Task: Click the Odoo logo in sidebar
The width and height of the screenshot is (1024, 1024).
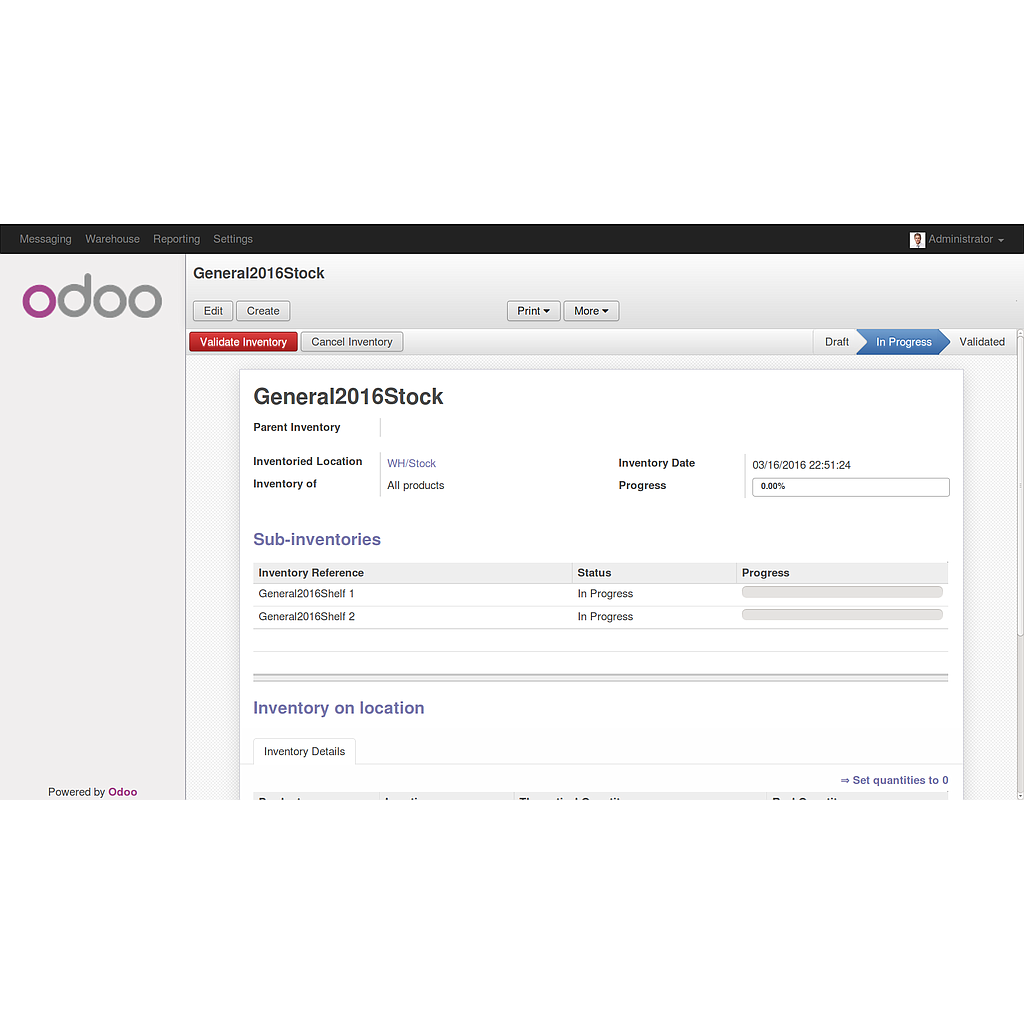Action: pos(92,297)
